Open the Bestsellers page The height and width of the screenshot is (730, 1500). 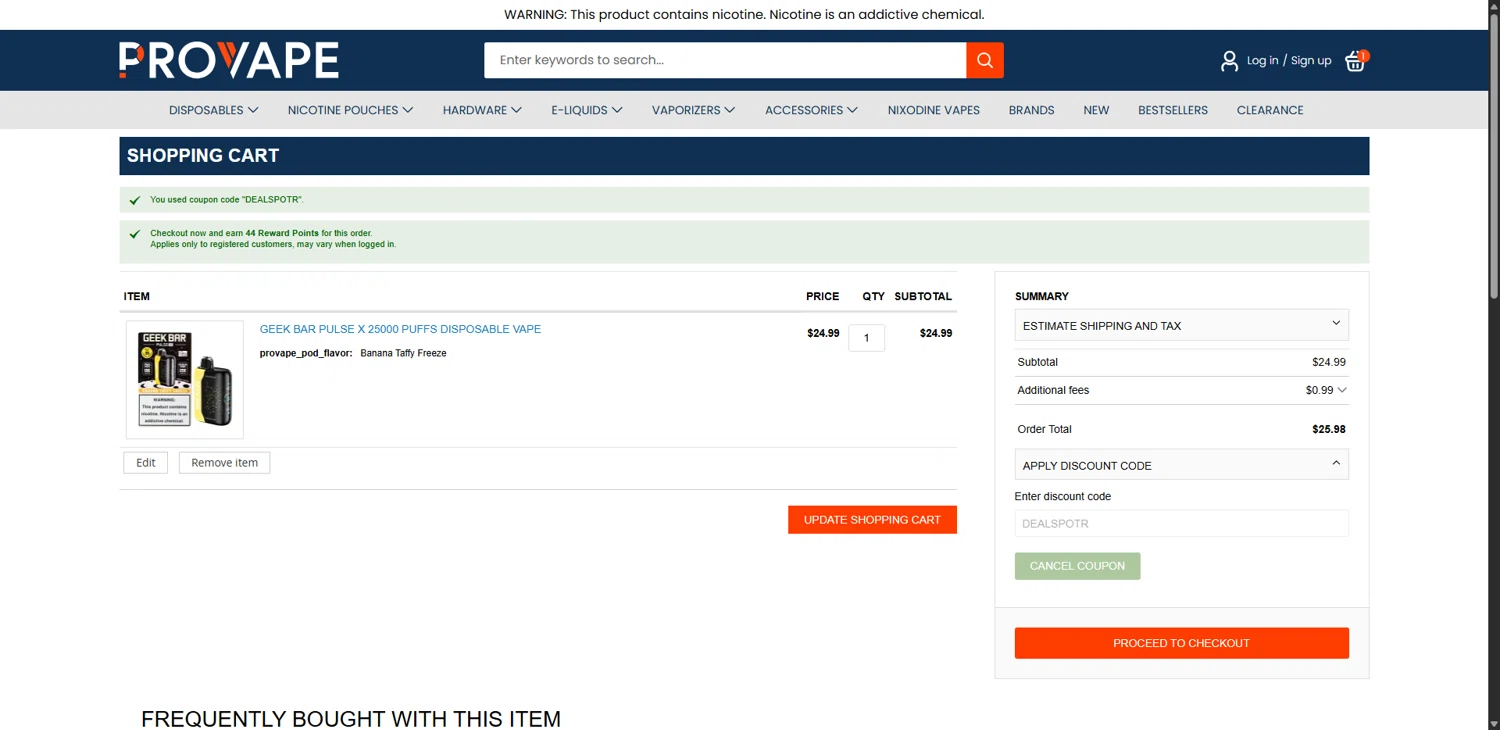point(1173,110)
